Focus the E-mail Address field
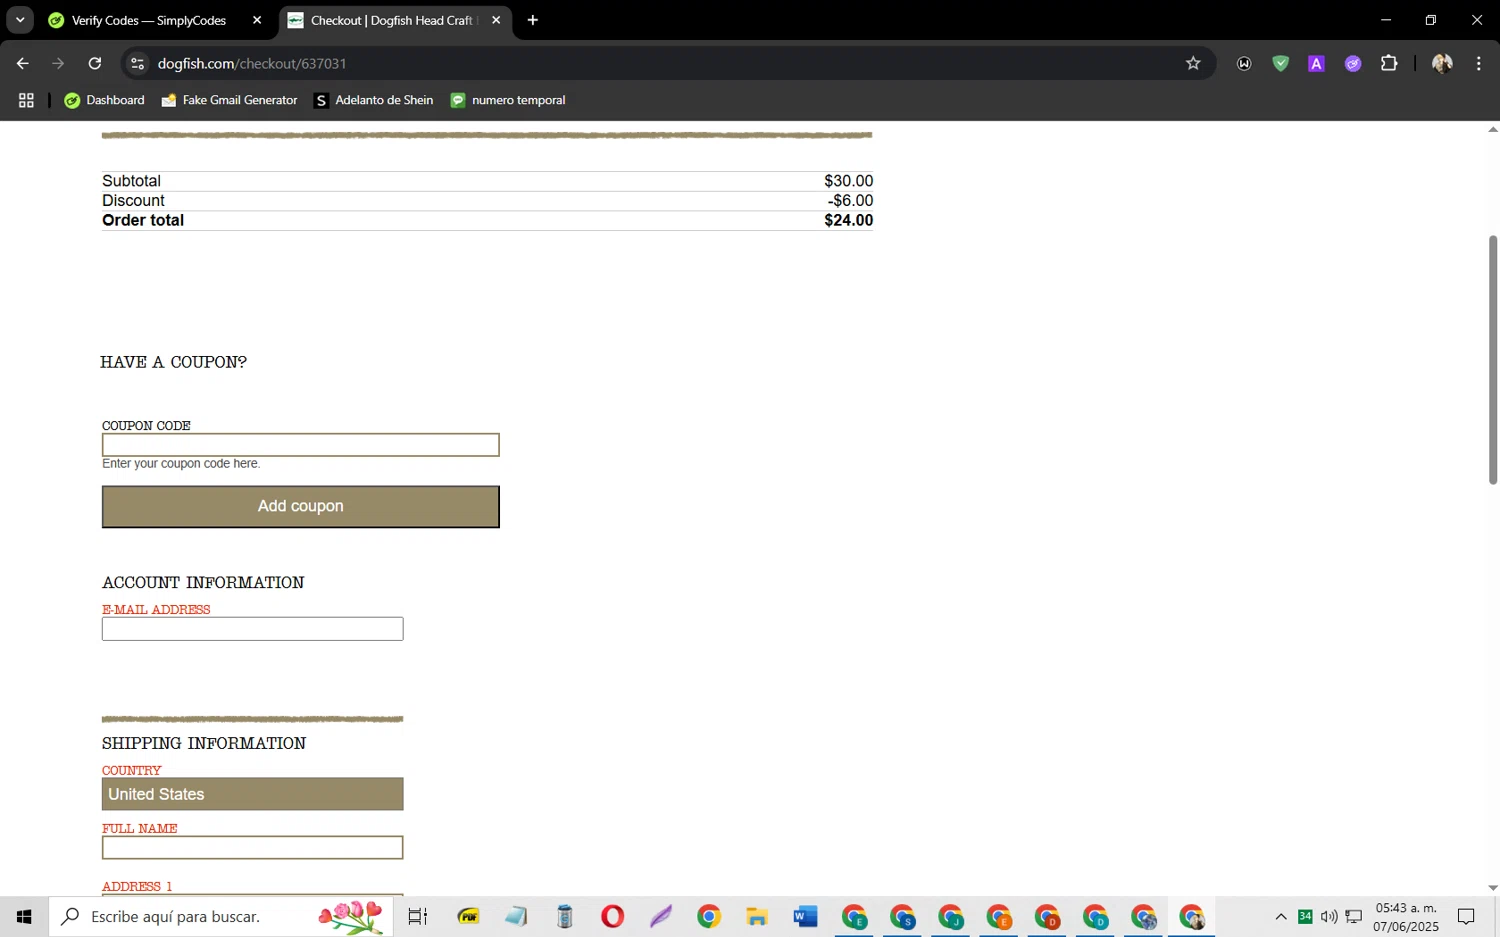The width and height of the screenshot is (1500, 937). [253, 629]
